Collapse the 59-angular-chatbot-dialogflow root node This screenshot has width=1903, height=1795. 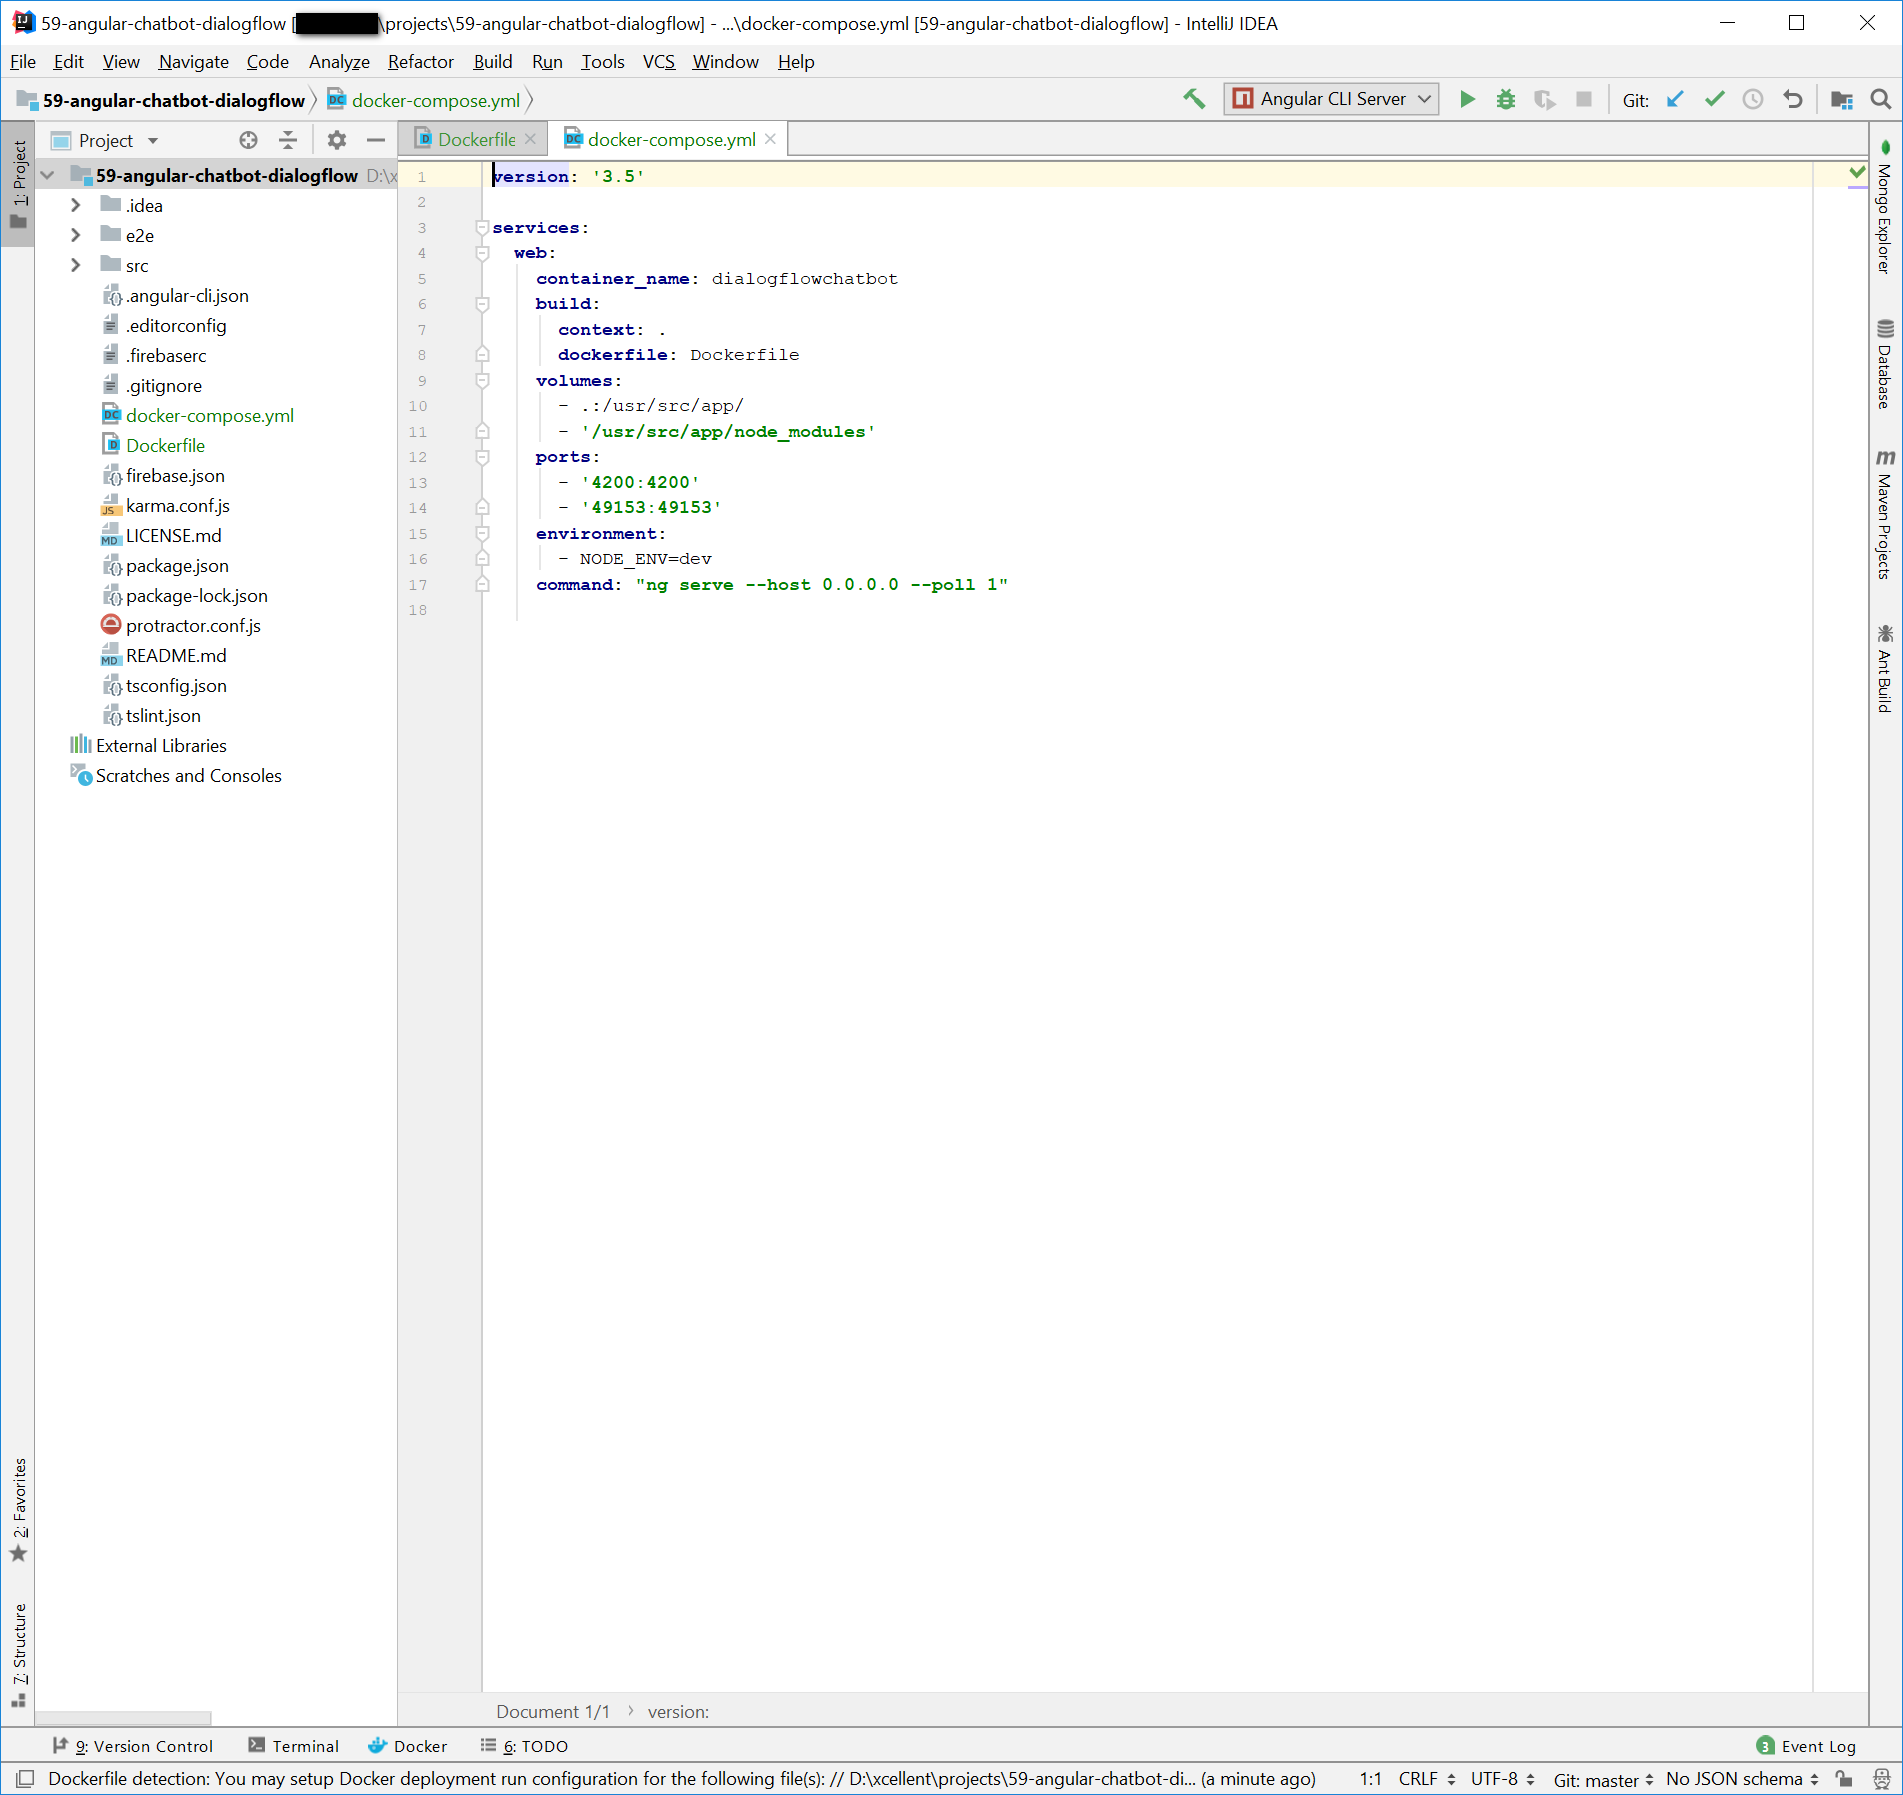click(x=47, y=175)
